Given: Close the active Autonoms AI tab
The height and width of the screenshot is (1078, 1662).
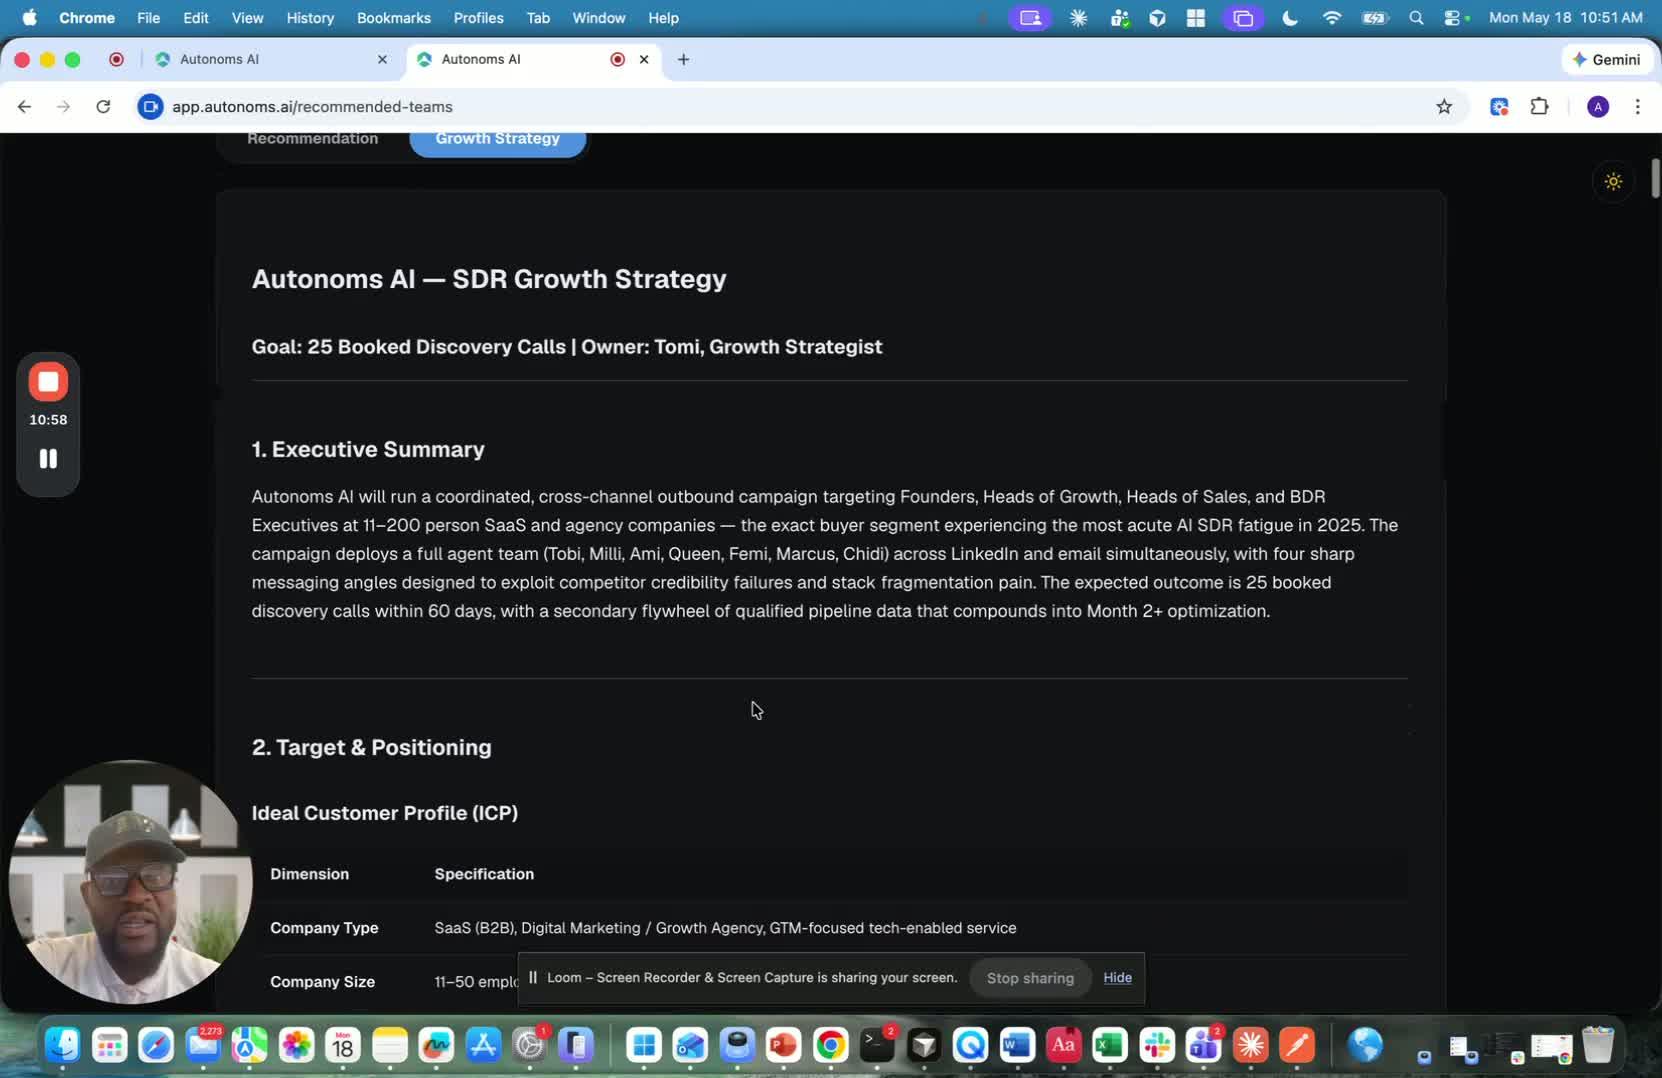Looking at the screenshot, I should (x=644, y=60).
